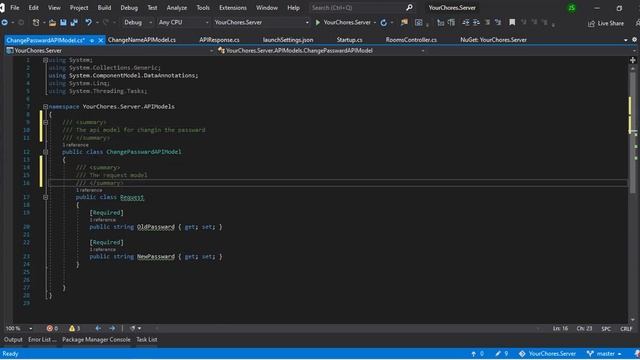Close the ChangePasswordAPIModel.cs tab
Screen dimensions: 640x360
point(100,40)
